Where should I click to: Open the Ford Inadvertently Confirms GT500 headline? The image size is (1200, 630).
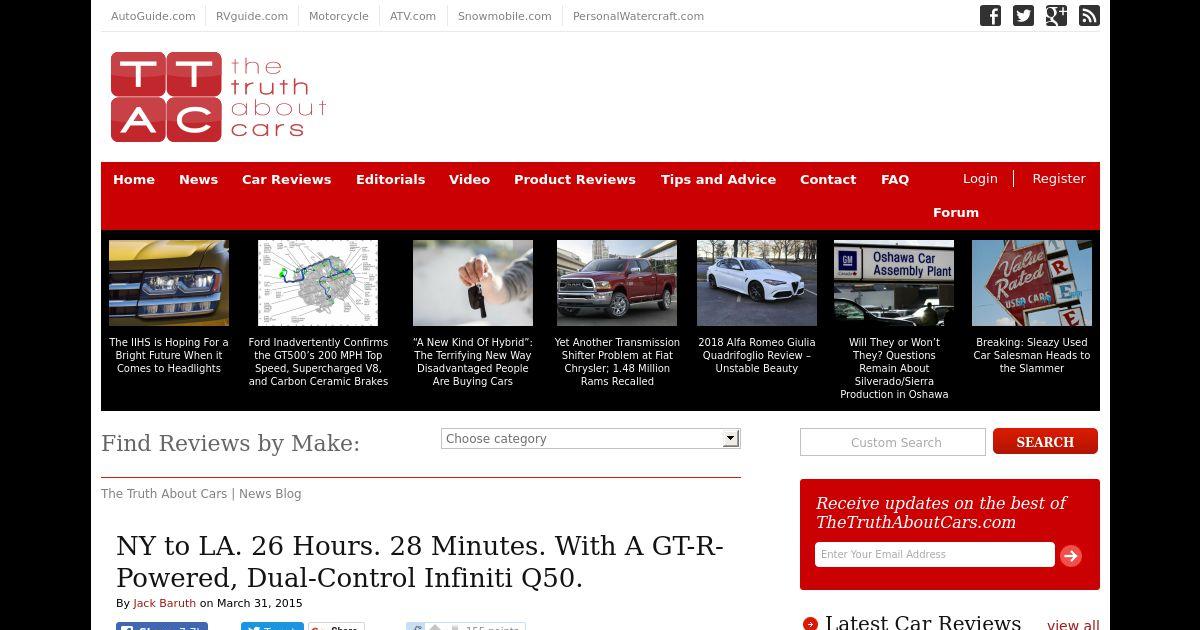point(318,362)
